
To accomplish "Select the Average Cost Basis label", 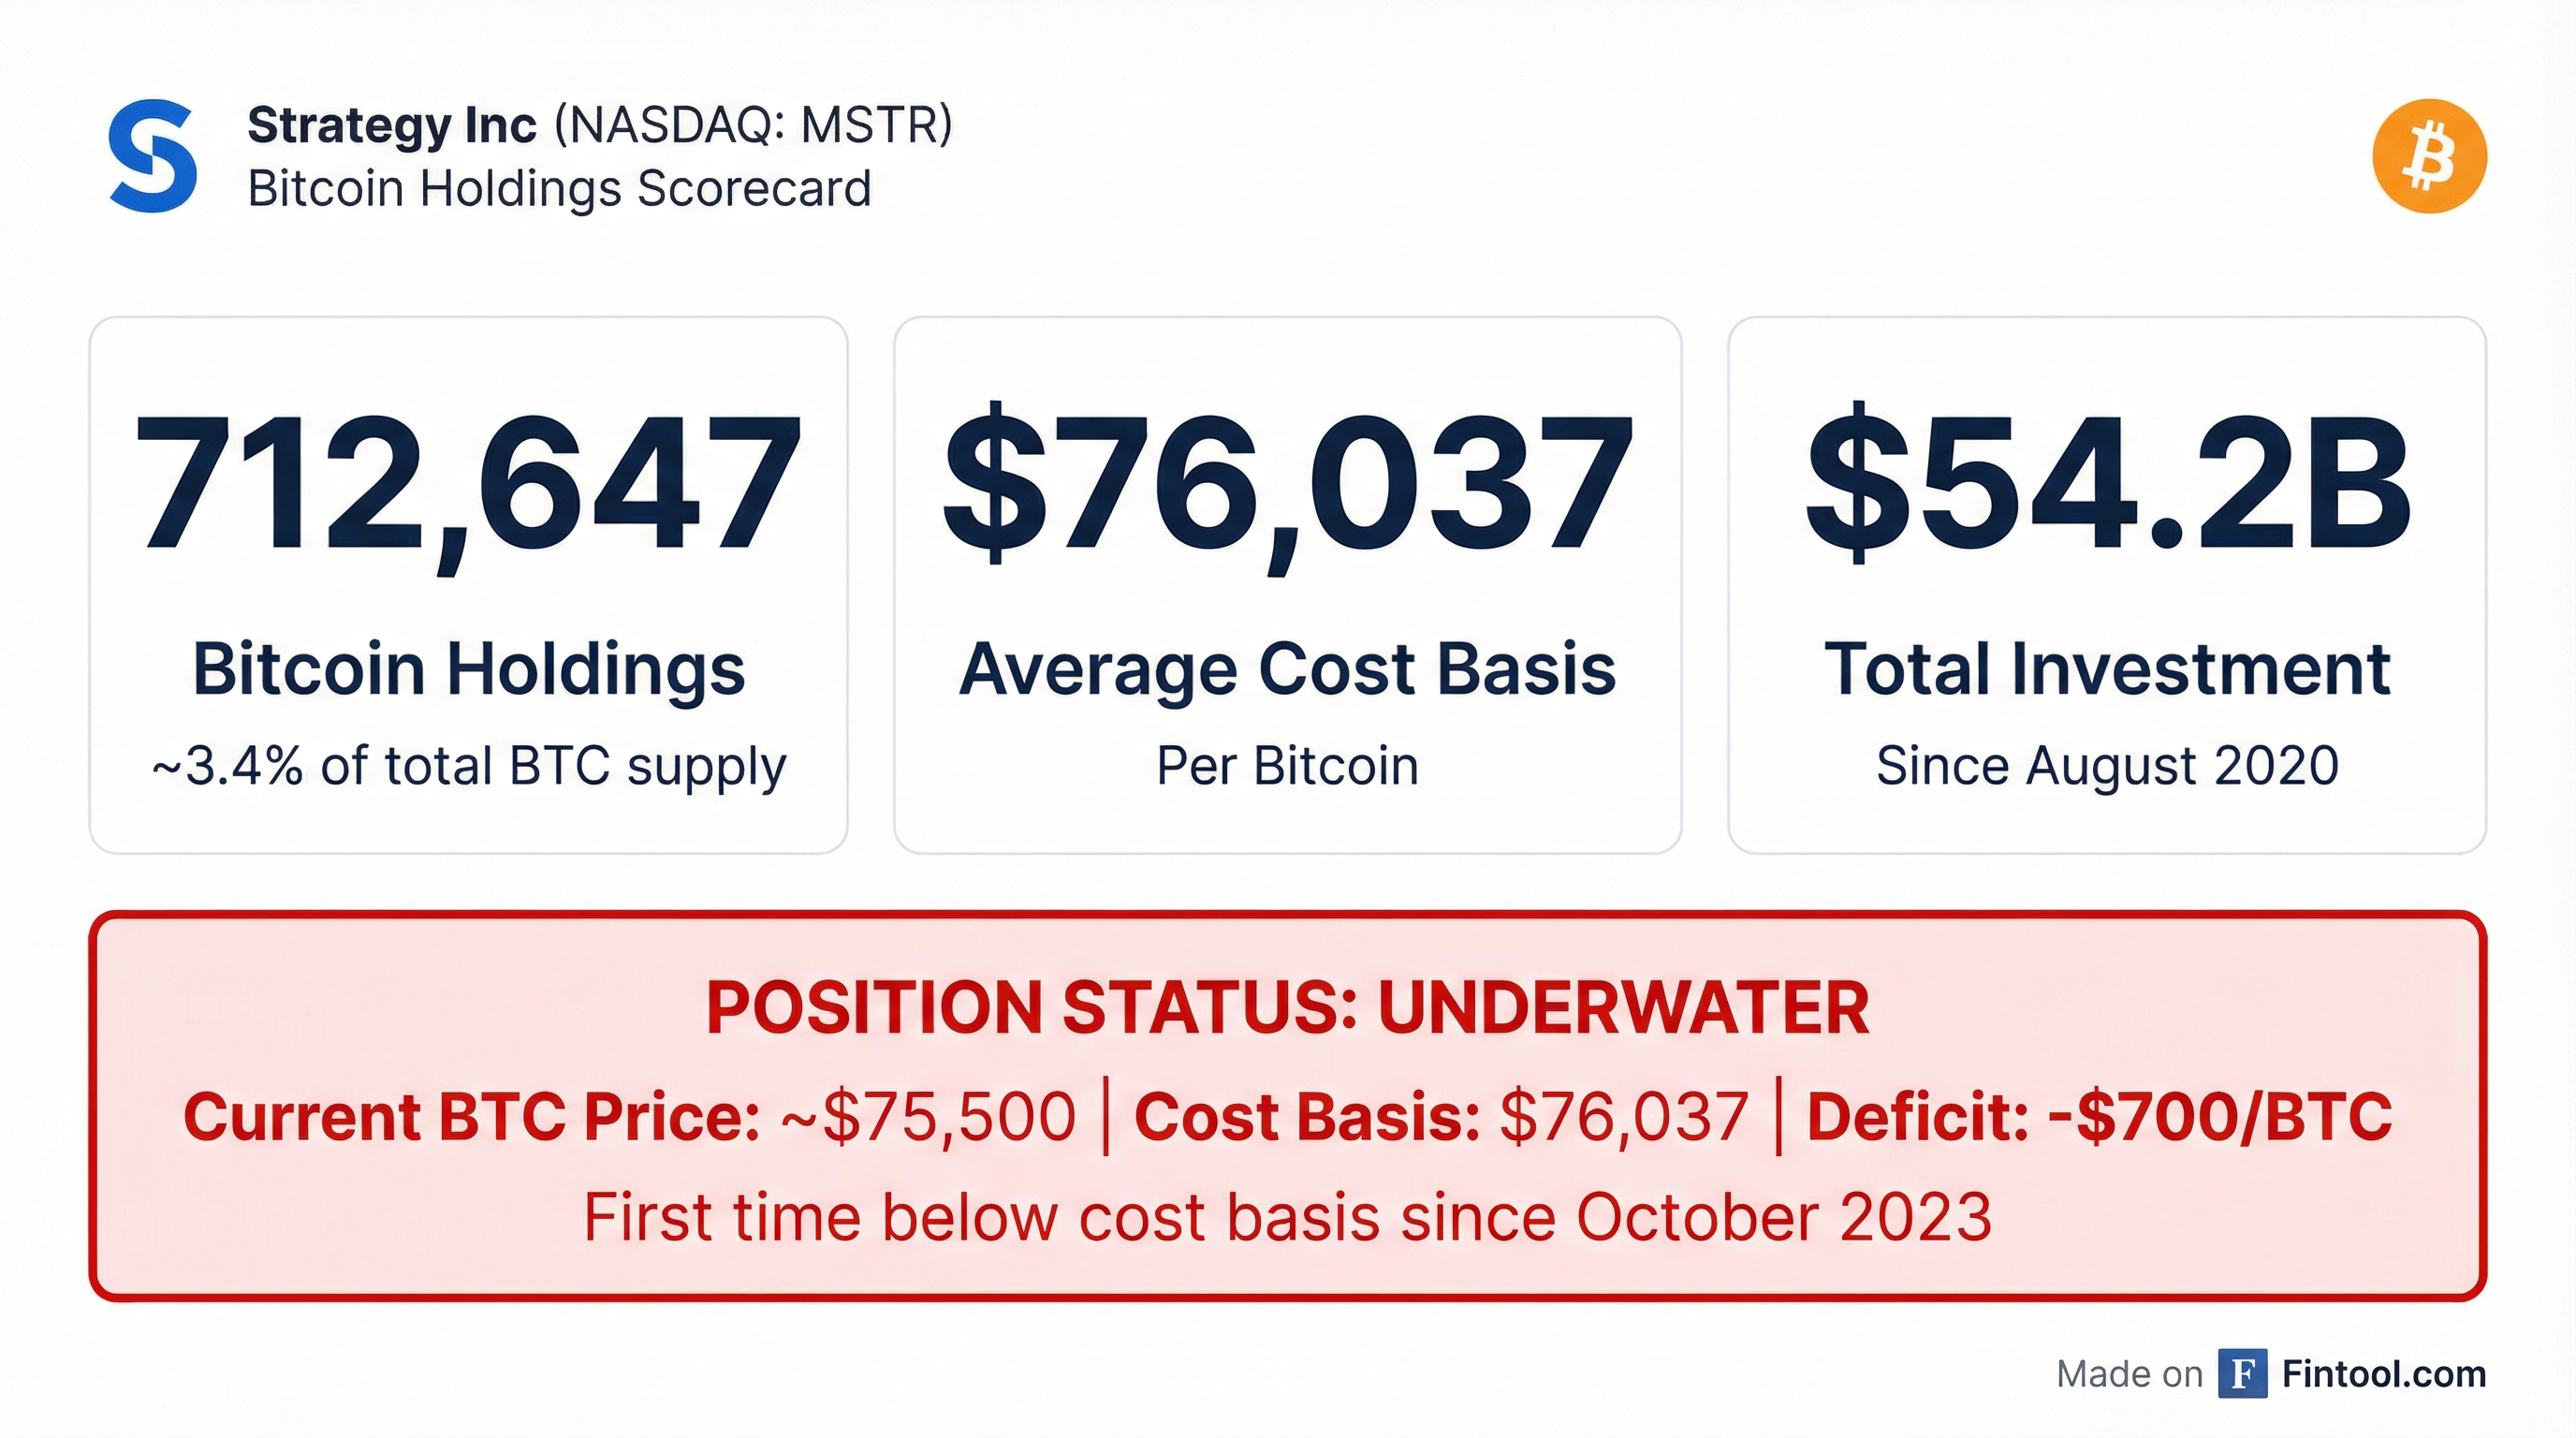I will [x=1288, y=668].
